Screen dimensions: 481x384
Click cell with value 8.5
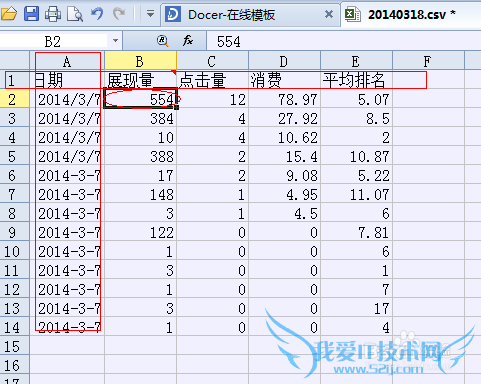356,118
